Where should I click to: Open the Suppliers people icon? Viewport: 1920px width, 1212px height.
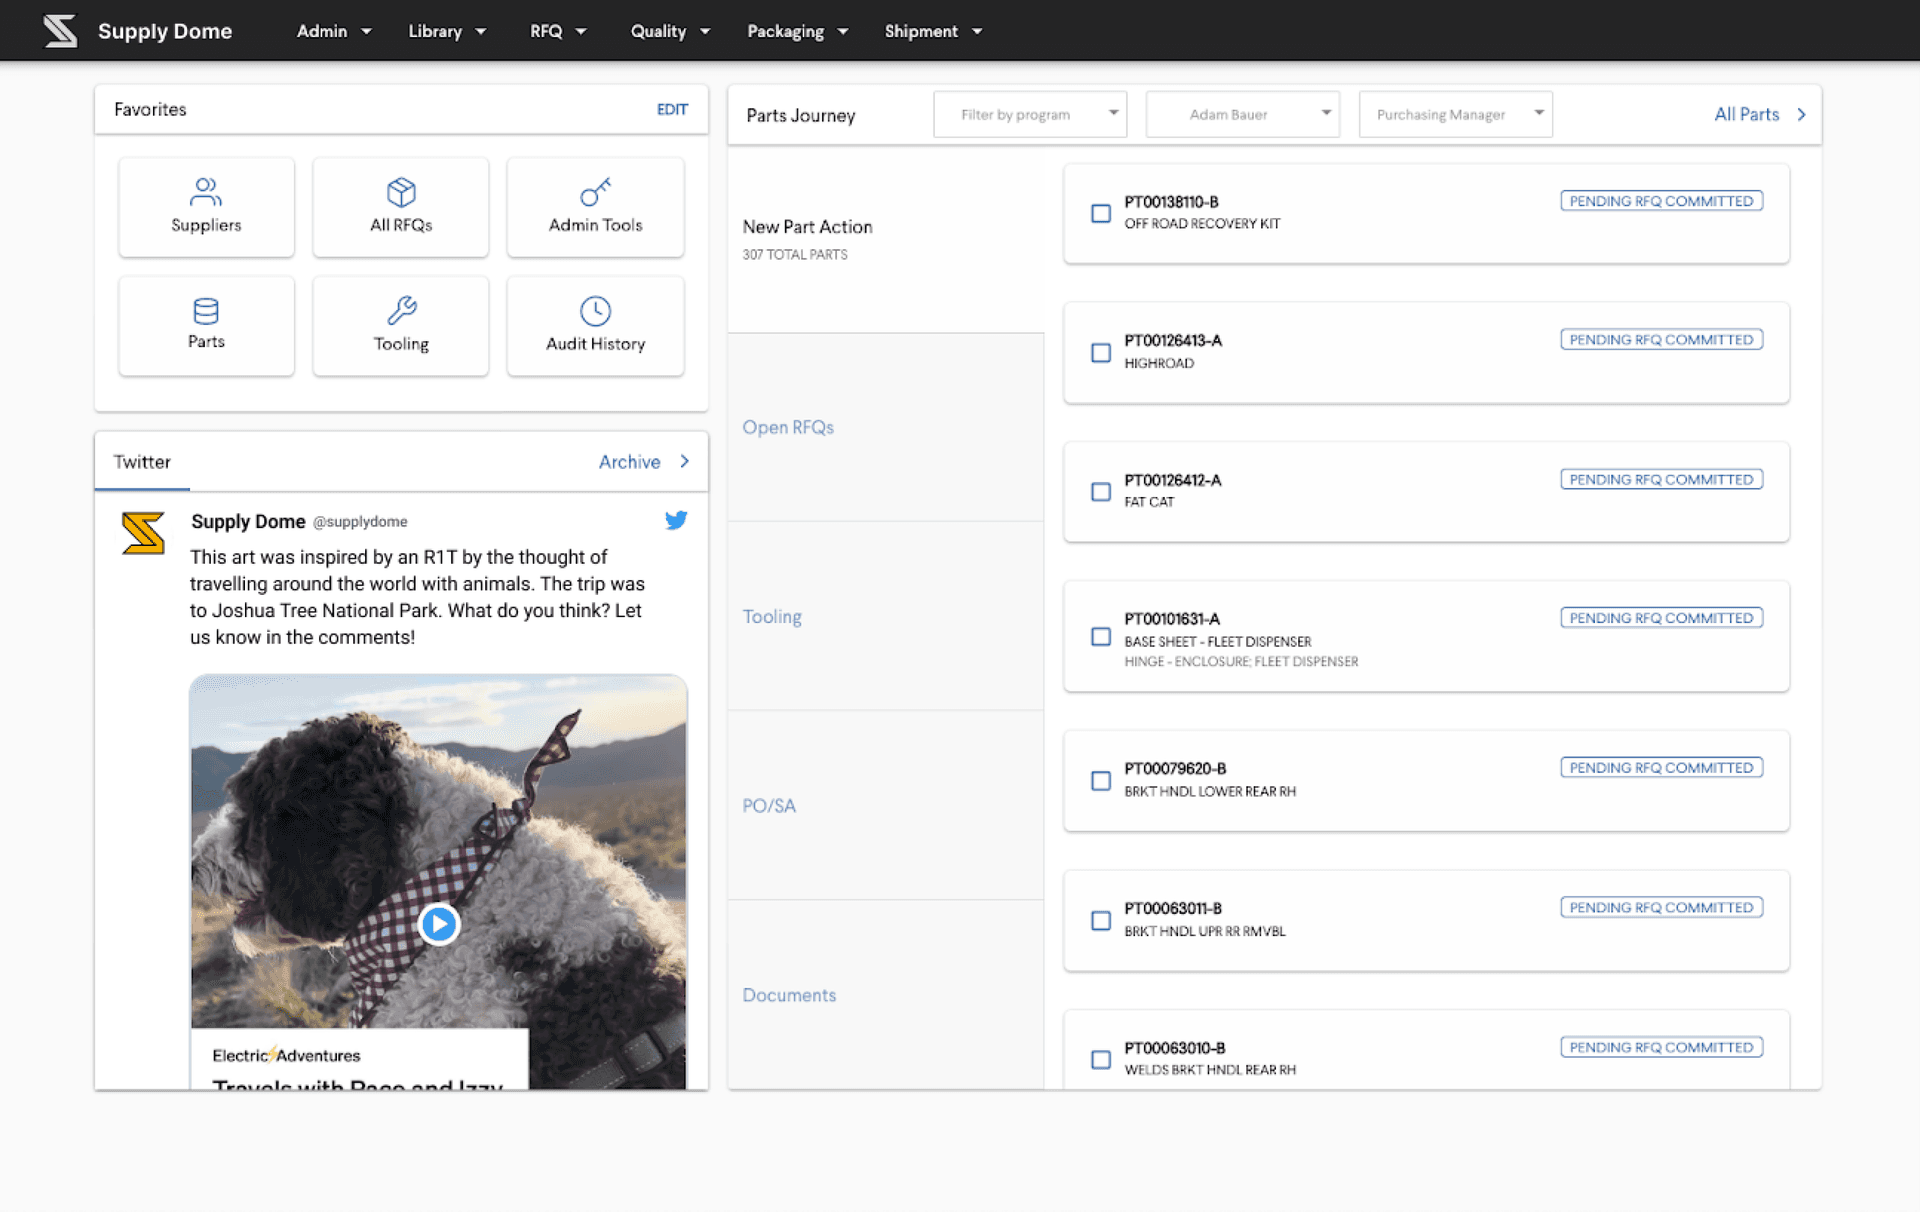206,191
